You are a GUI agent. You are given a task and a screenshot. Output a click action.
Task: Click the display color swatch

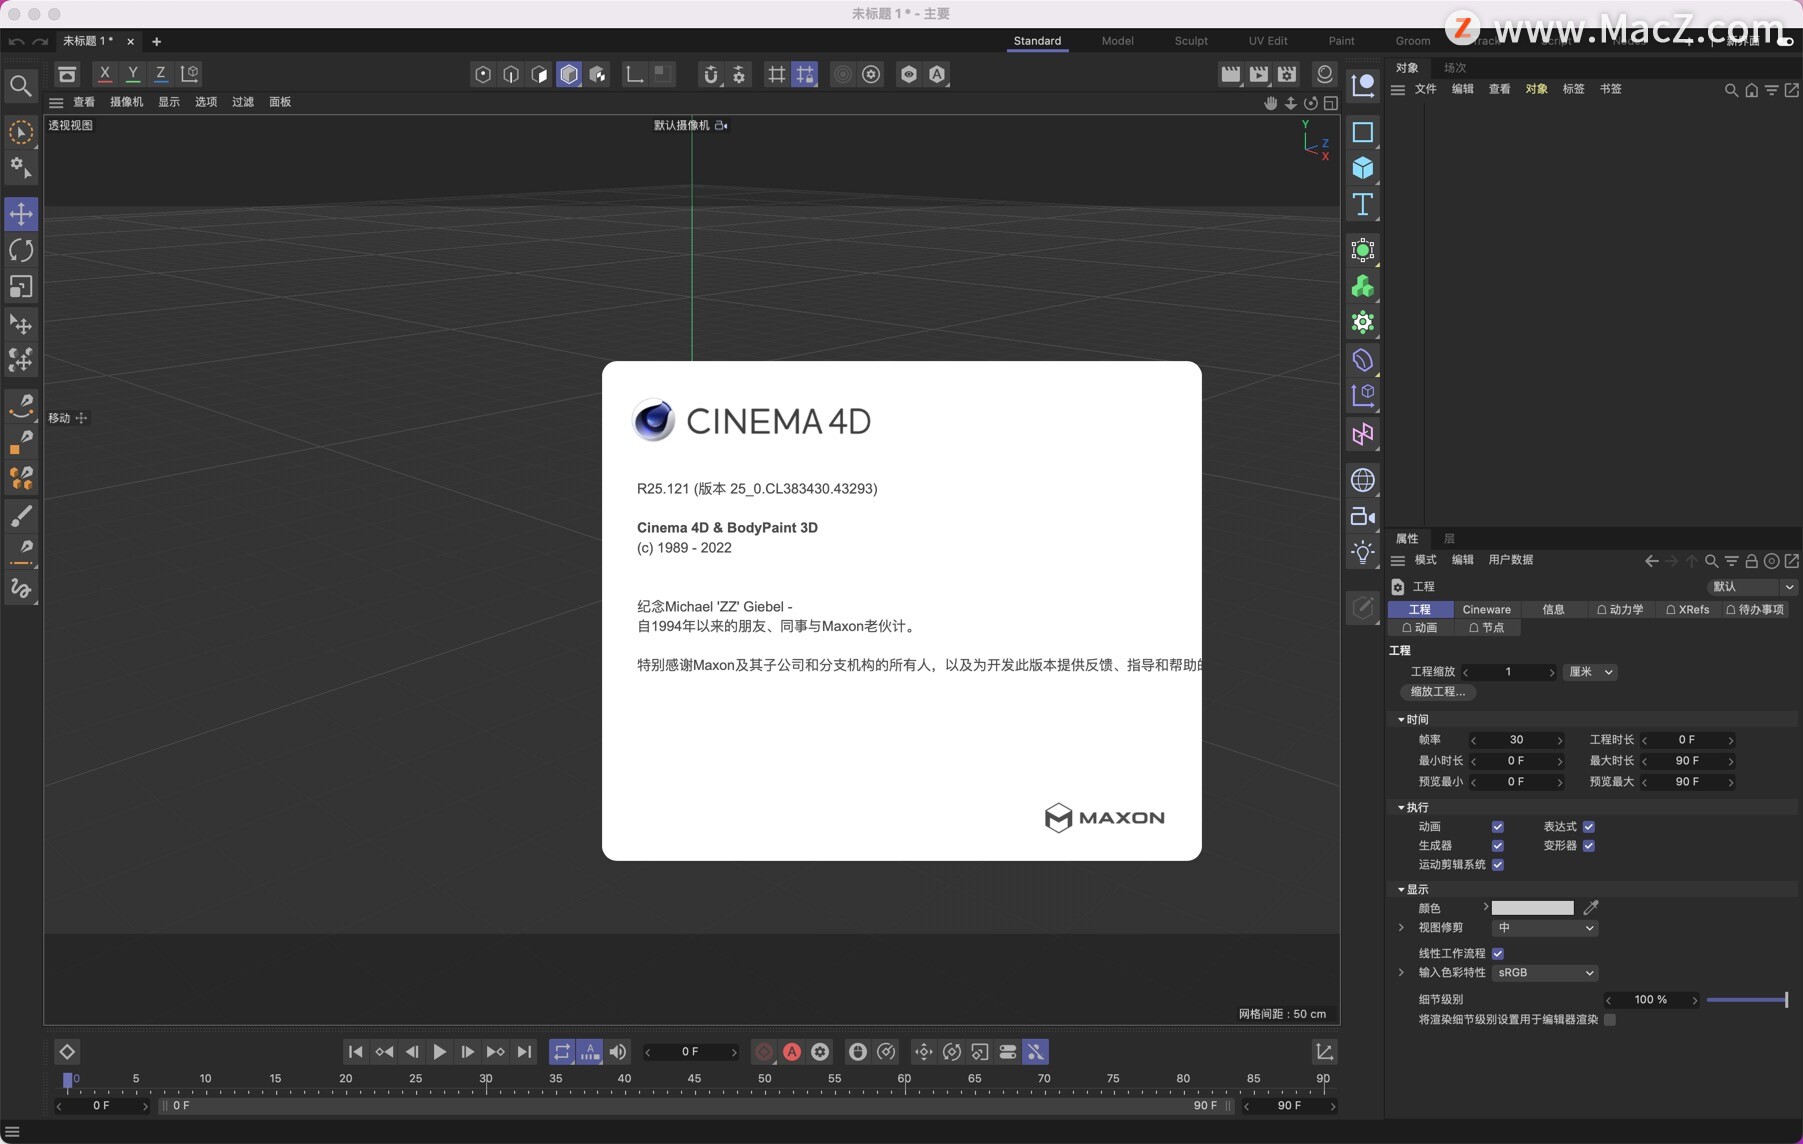(x=1533, y=908)
